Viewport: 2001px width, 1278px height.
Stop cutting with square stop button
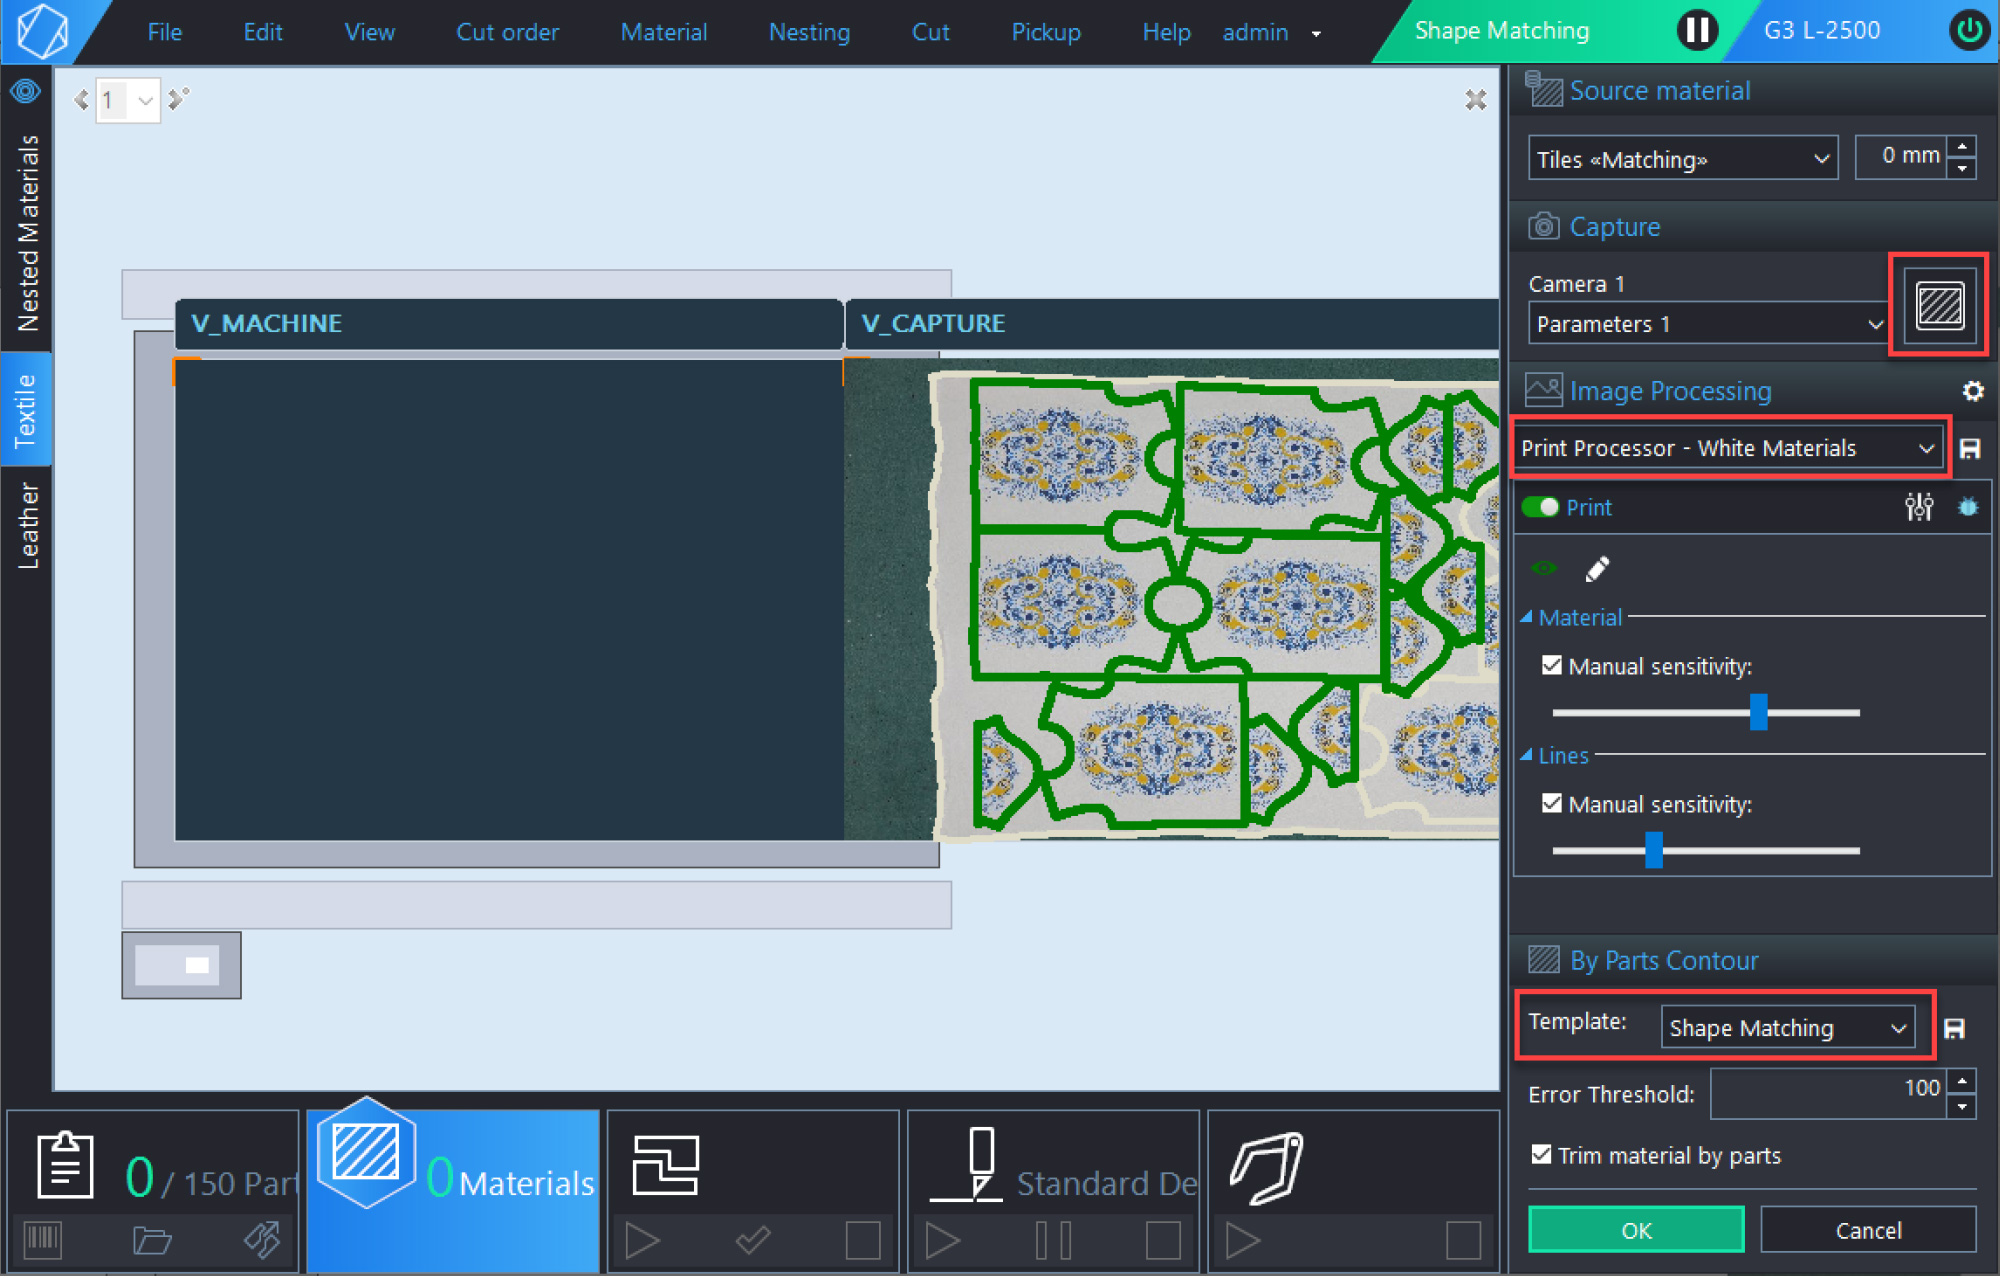point(1163,1241)
